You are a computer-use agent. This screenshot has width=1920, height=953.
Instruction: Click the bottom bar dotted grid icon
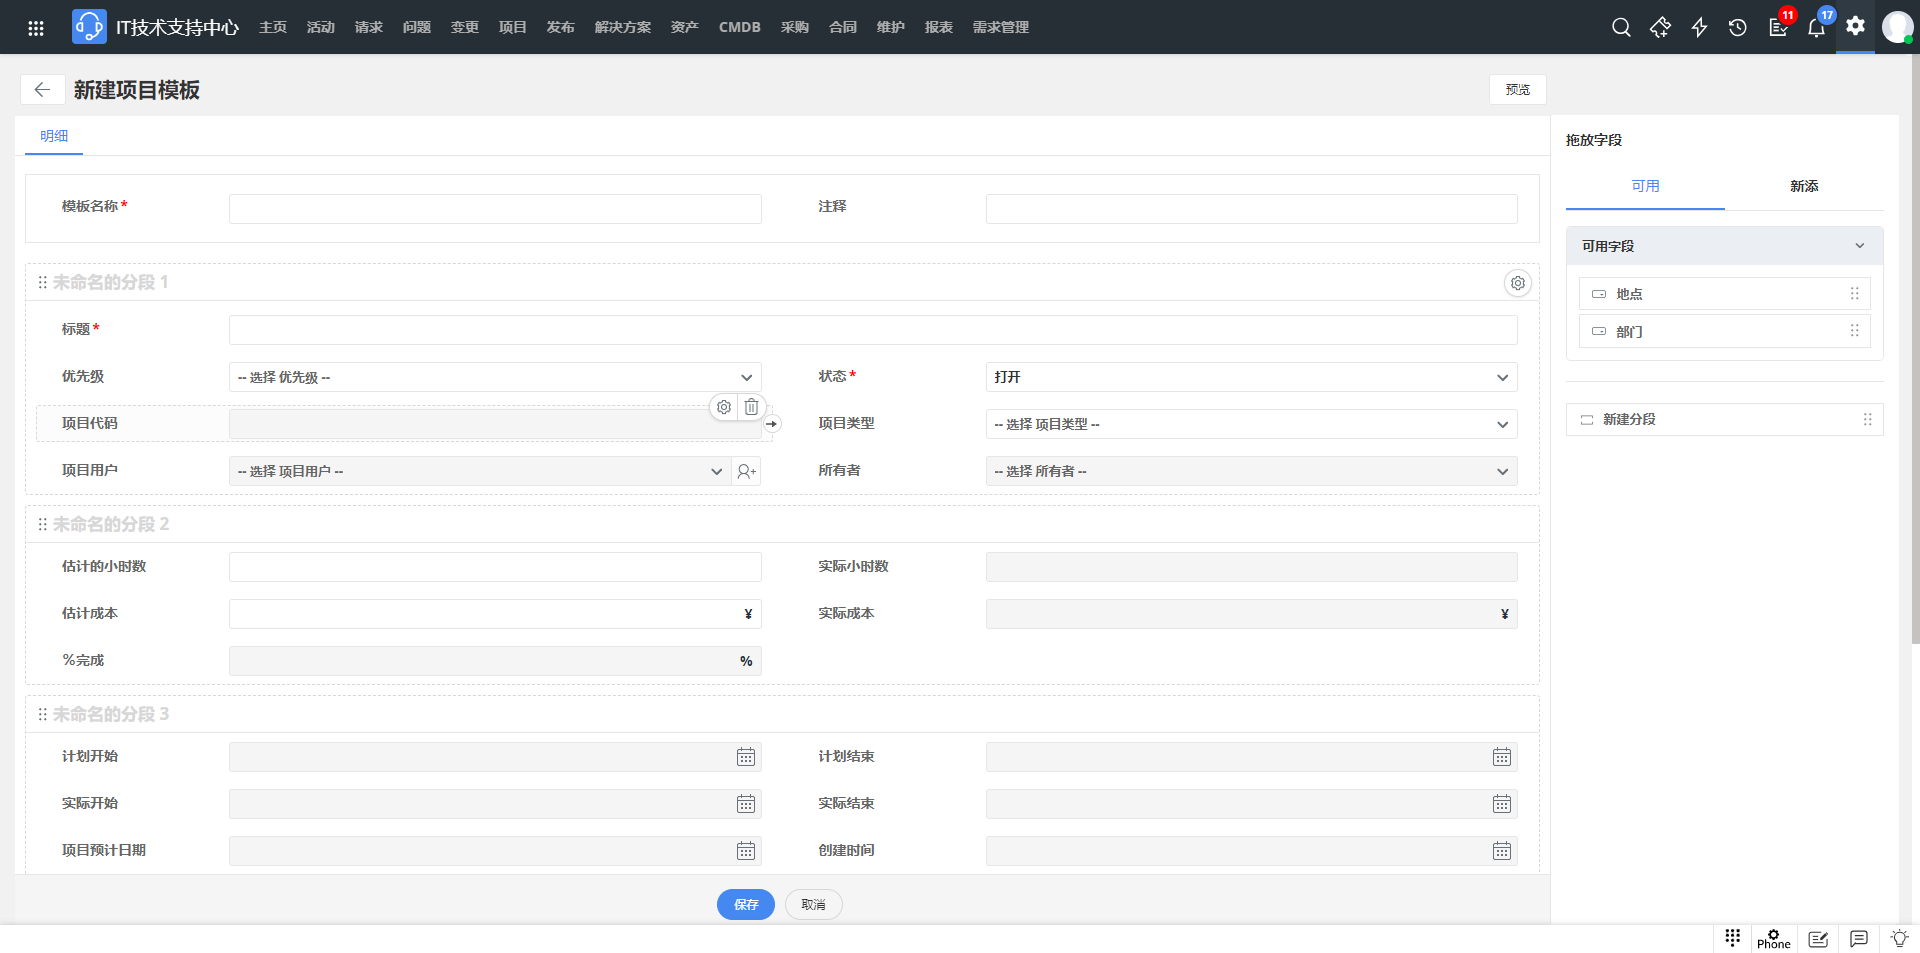1733,937
